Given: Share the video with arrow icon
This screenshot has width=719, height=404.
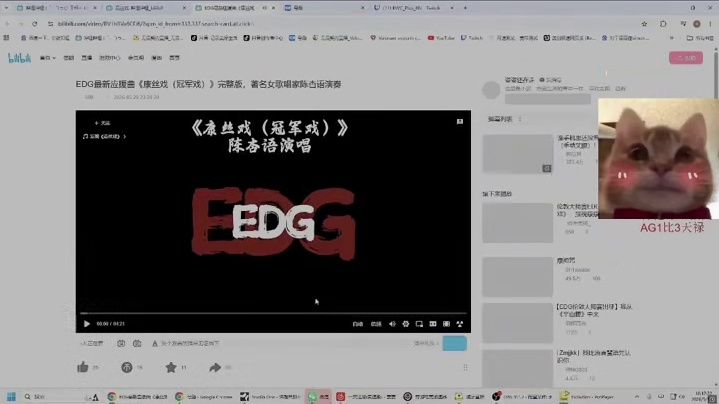Looking at the screenshot, I should tap(215, 367).
